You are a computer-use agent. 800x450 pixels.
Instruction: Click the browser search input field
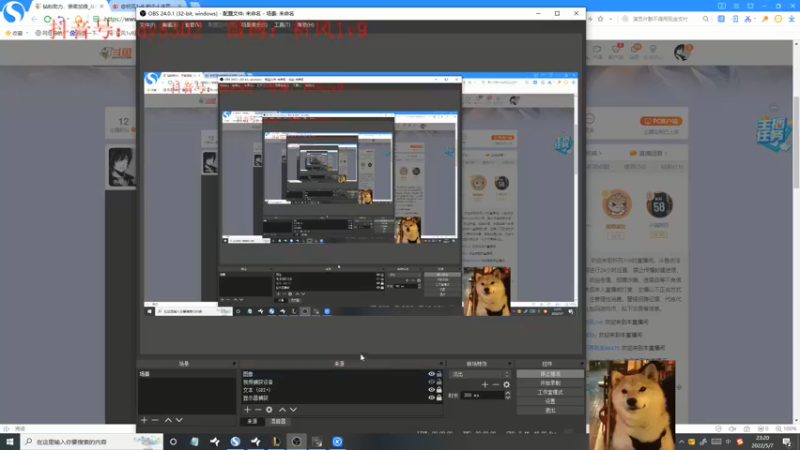coord(661,19)
